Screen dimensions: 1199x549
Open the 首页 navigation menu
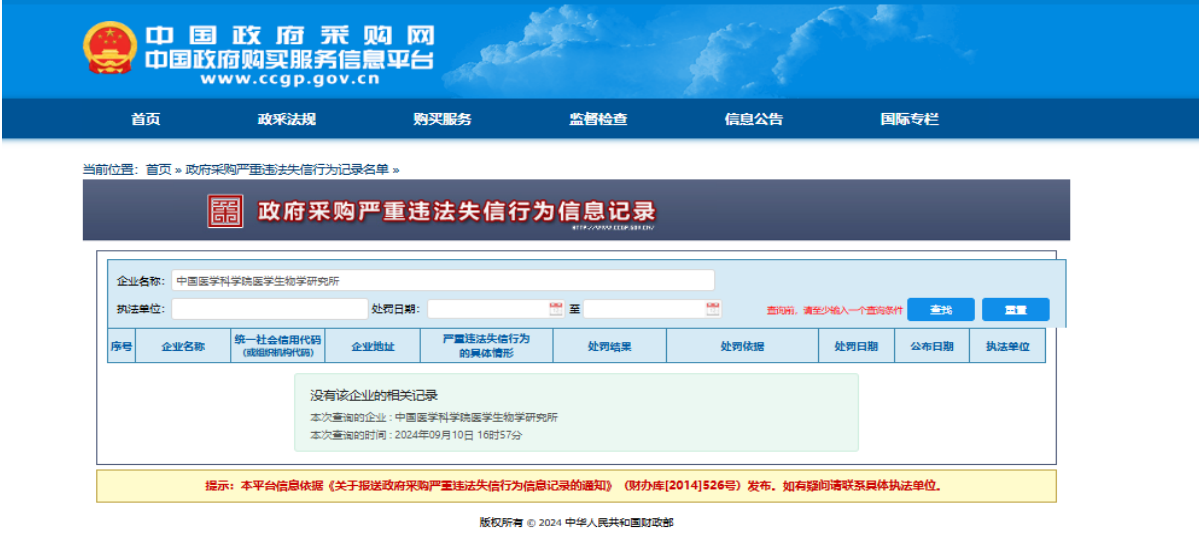[145, 119]
